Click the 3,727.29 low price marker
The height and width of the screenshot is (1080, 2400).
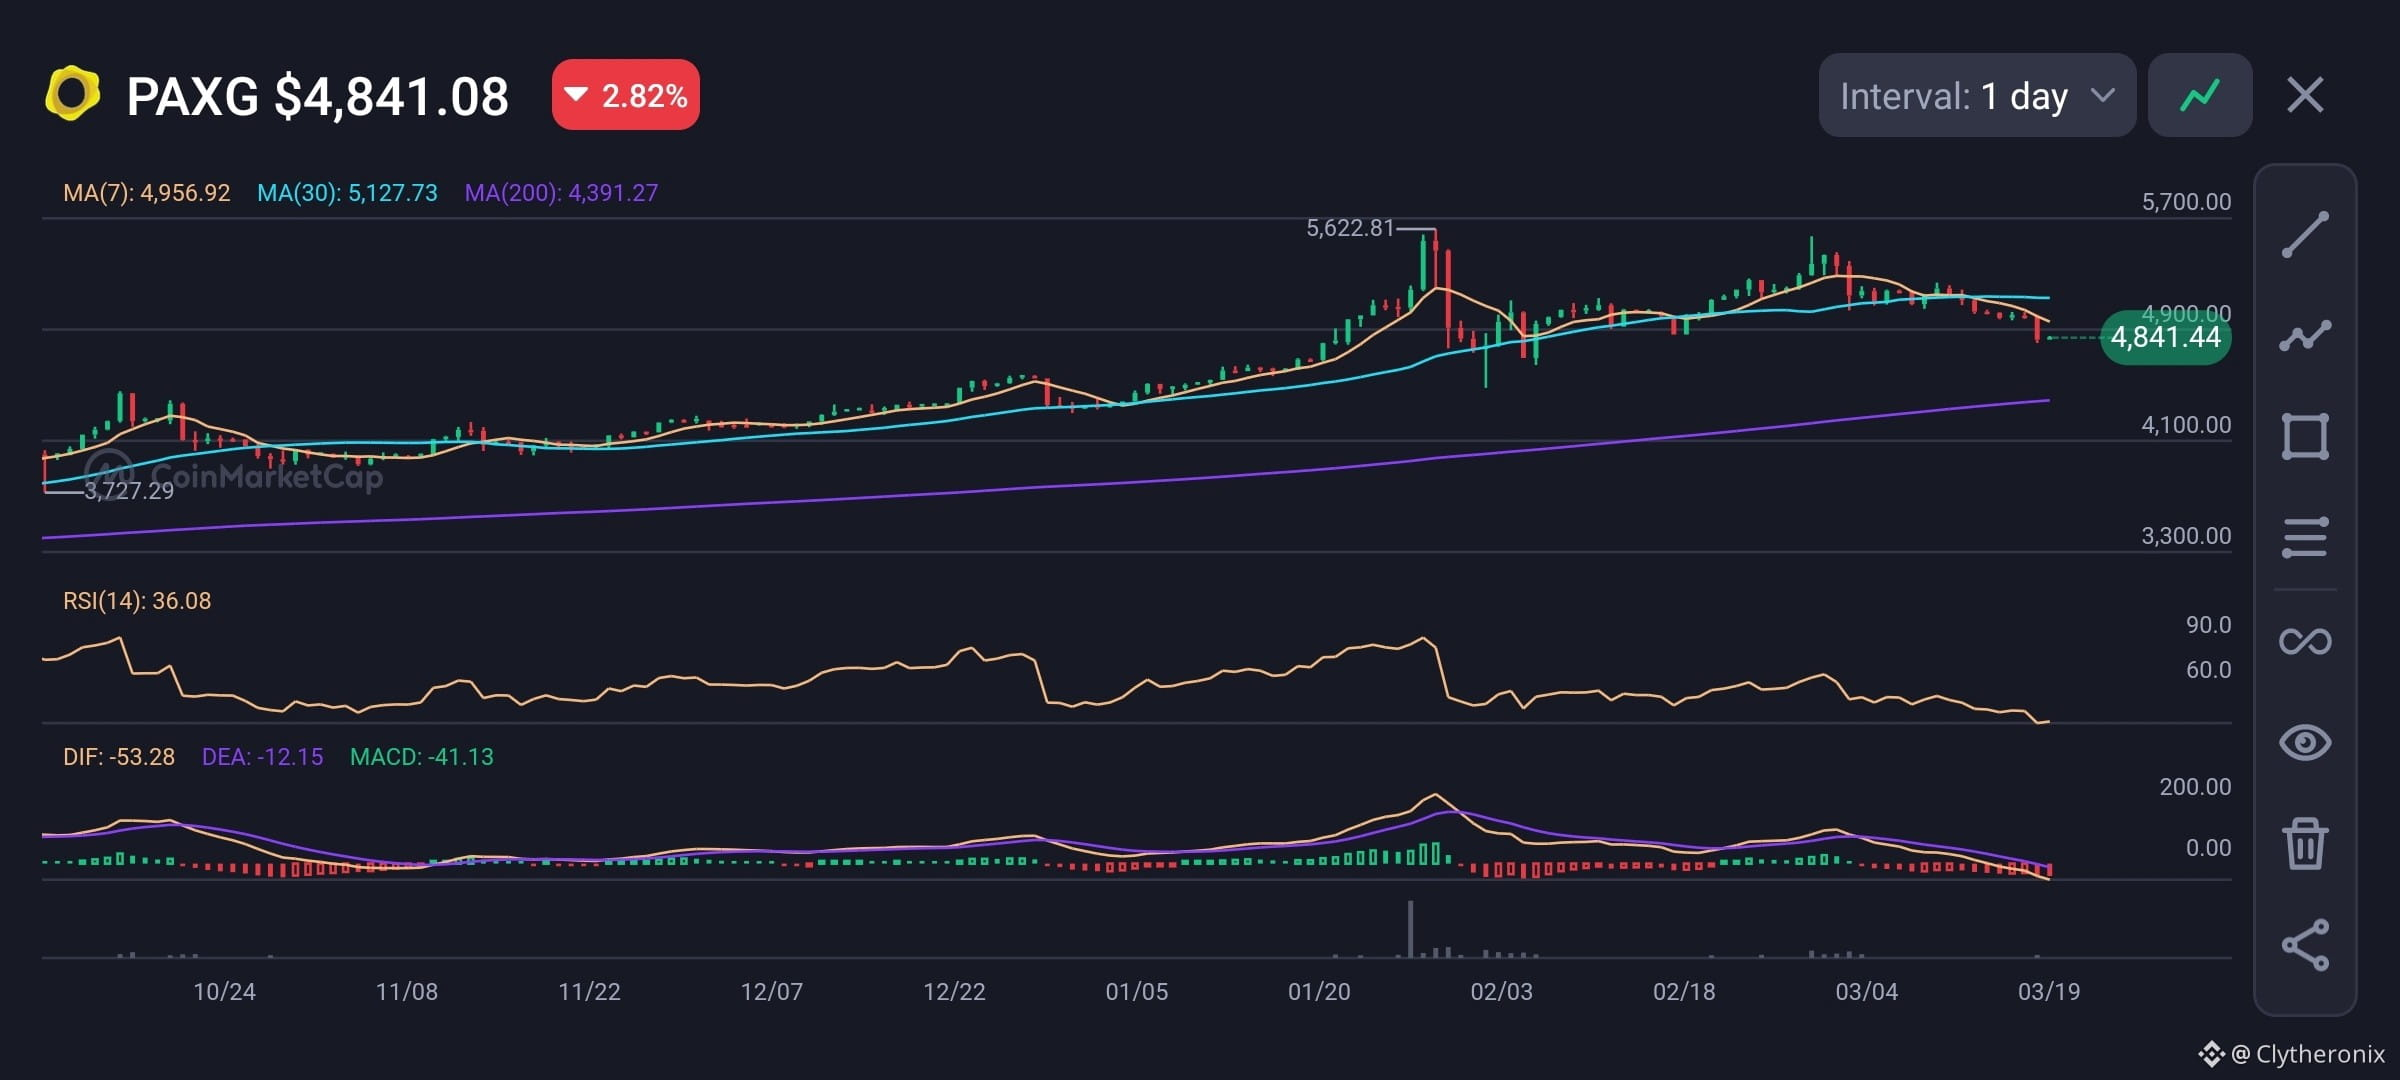pos(129,491)
